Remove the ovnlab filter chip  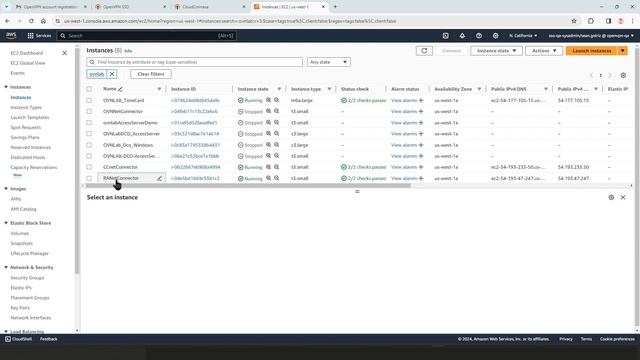(112, 74)
